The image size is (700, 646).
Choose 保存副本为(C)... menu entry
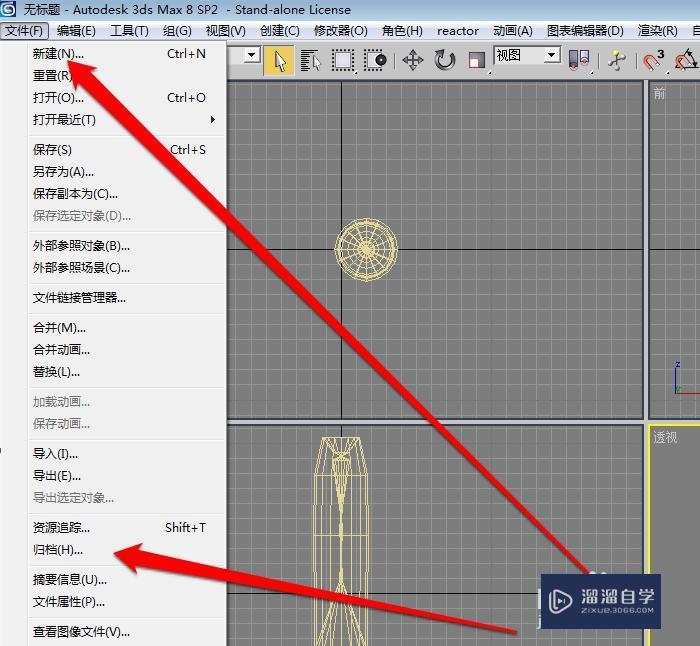127,194
